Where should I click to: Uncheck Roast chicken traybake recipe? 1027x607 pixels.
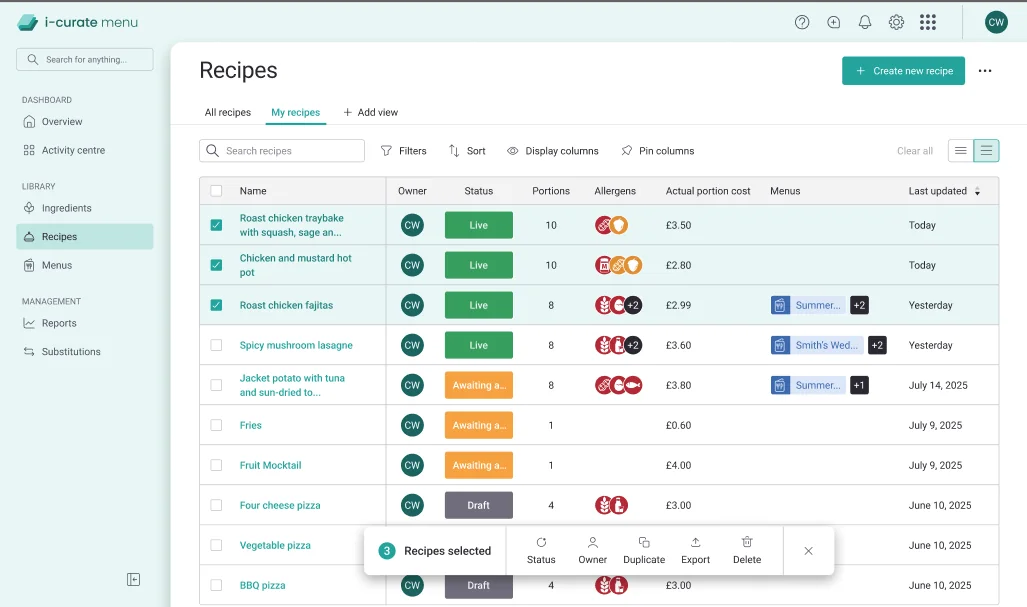pos(216,225)
